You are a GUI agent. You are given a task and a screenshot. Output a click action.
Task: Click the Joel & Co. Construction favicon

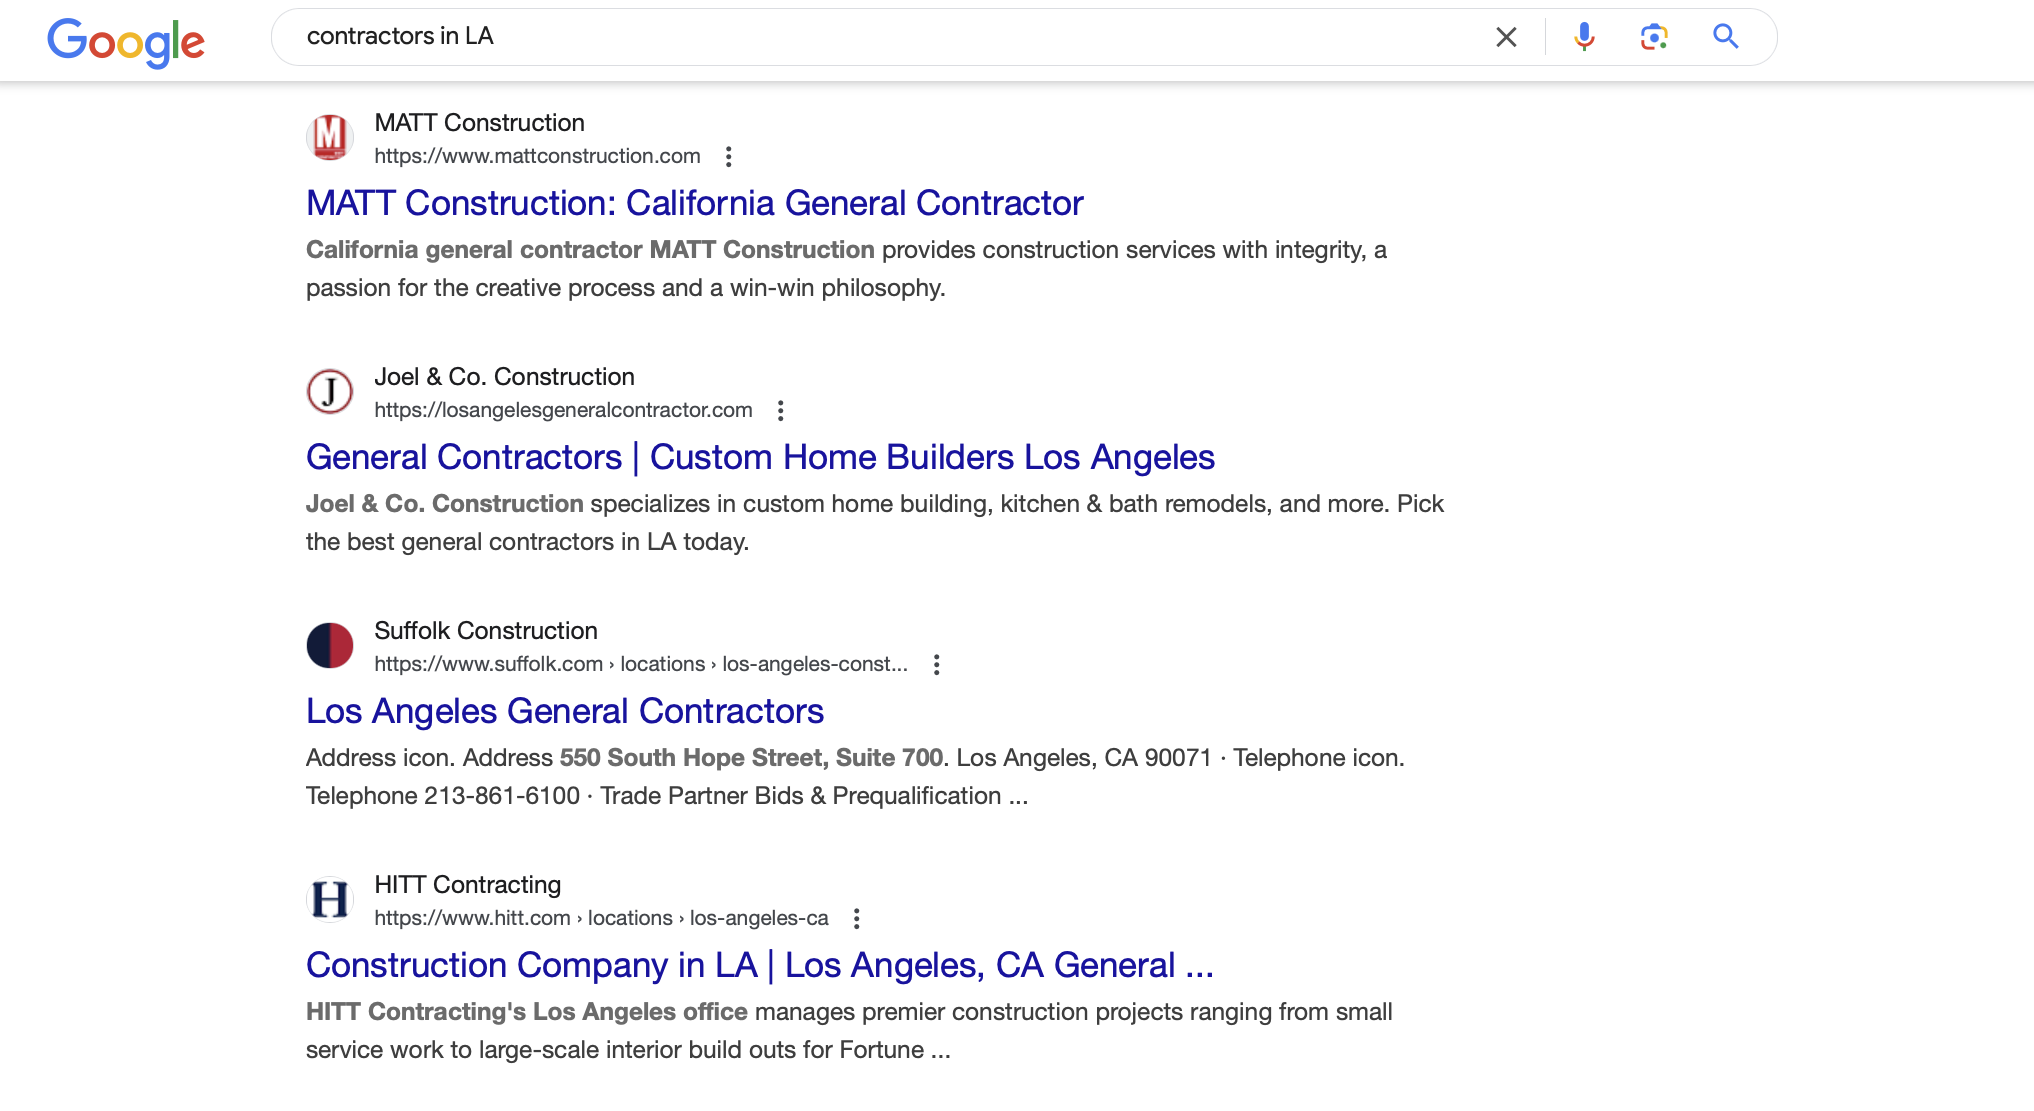(330, 392)
